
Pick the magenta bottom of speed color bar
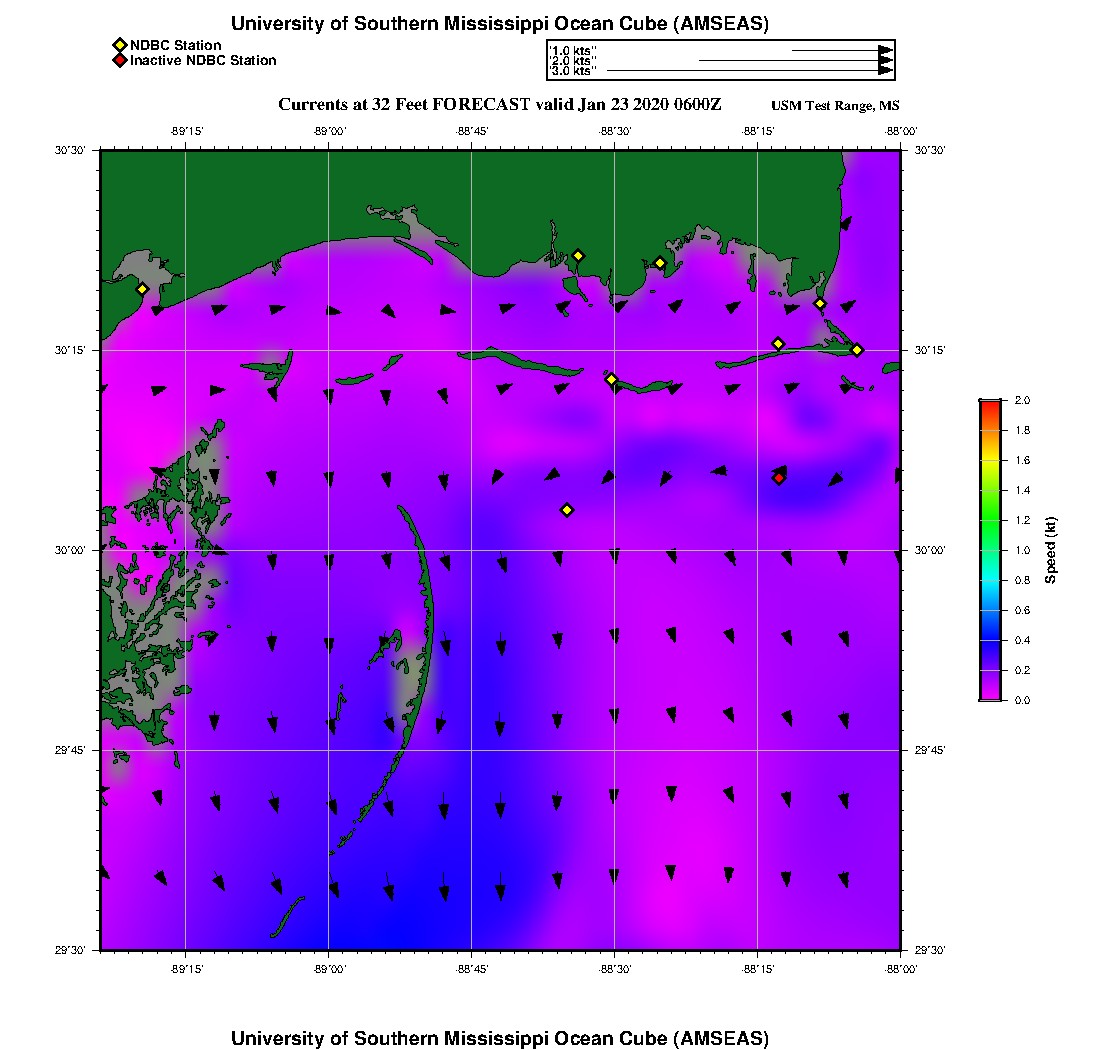click(x=990, y=695)
